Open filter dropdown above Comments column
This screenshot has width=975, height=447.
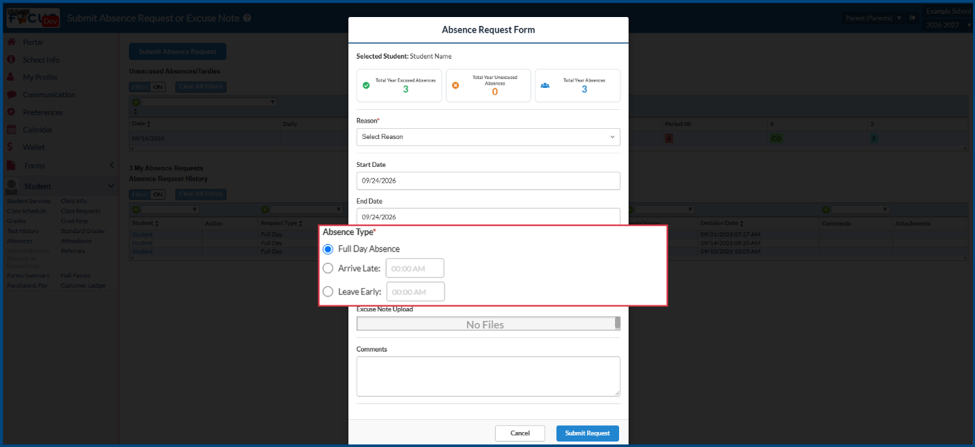860,210
